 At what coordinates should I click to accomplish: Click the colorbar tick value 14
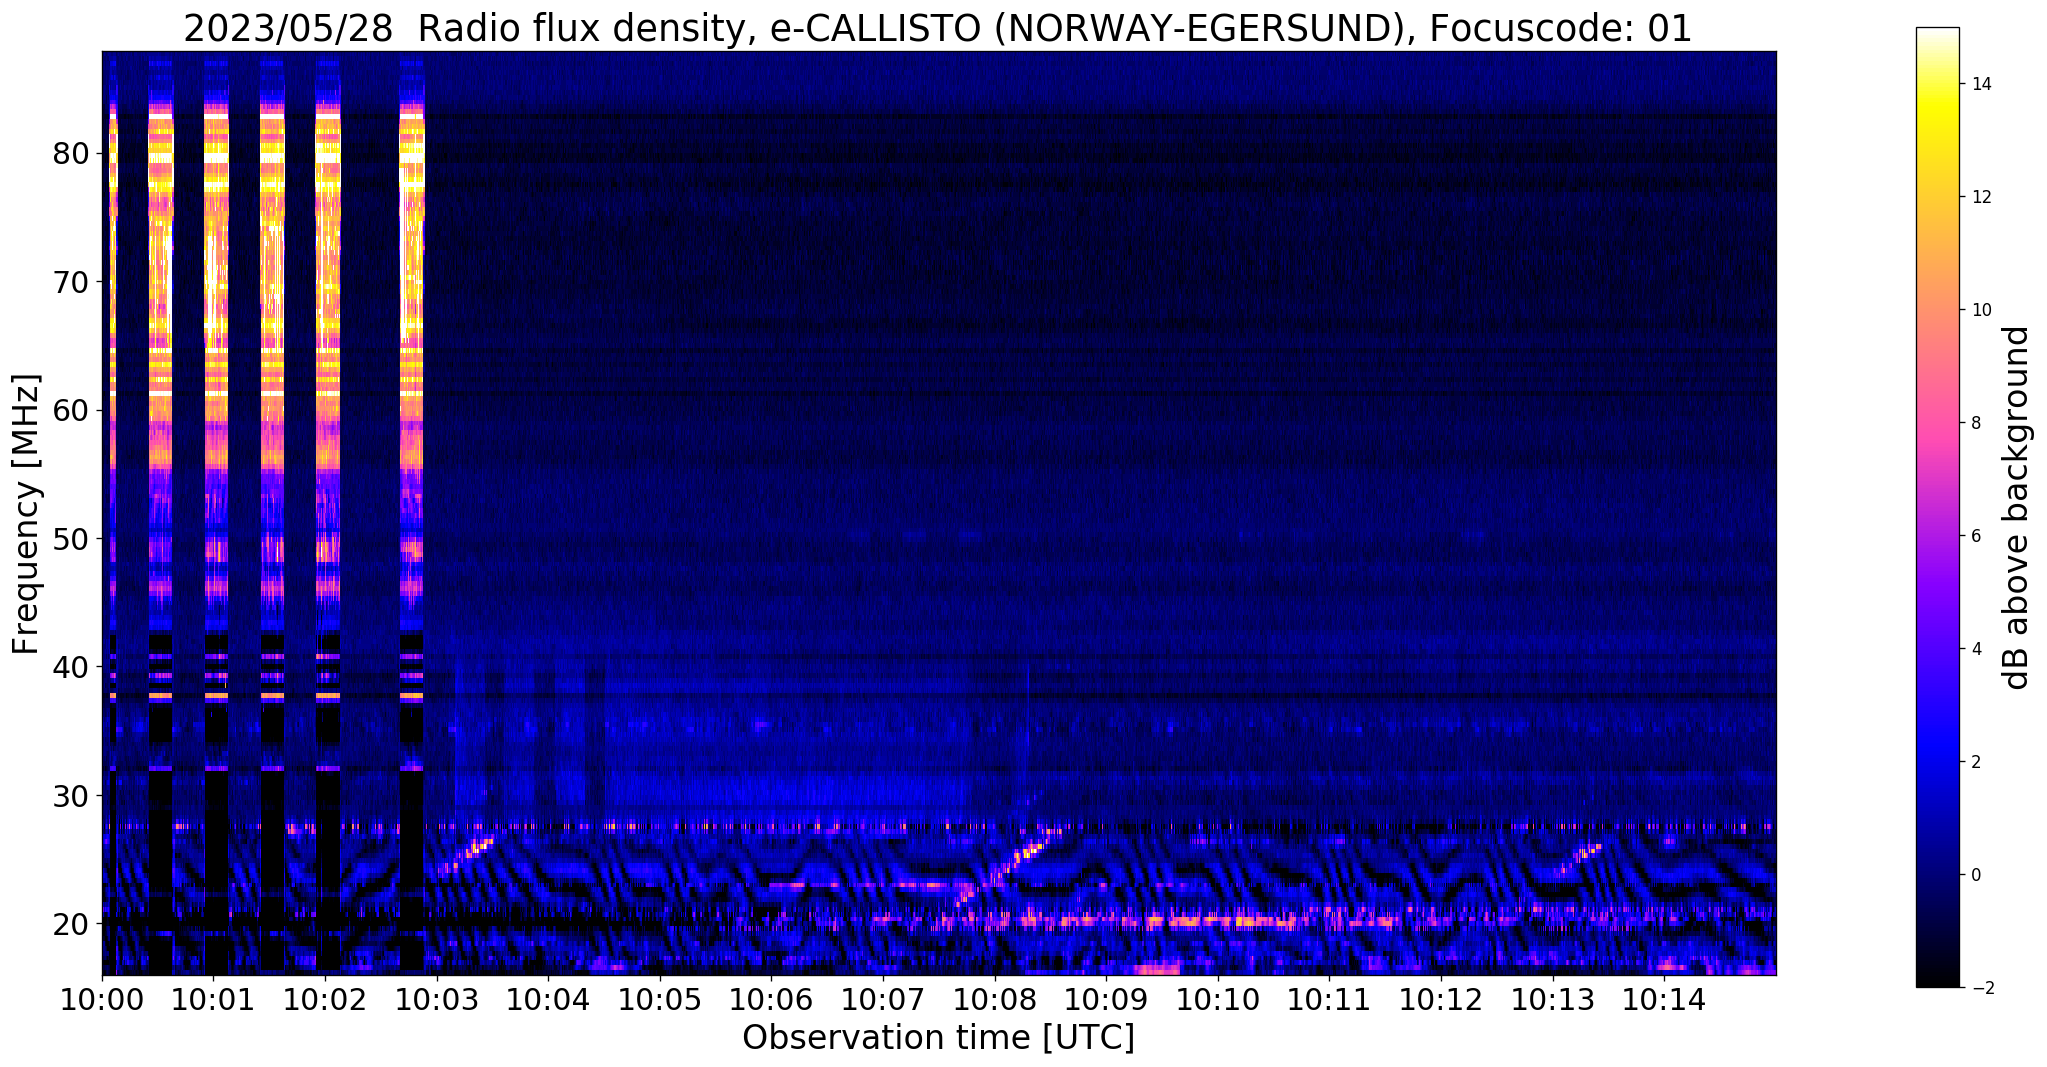point(1981,84)
